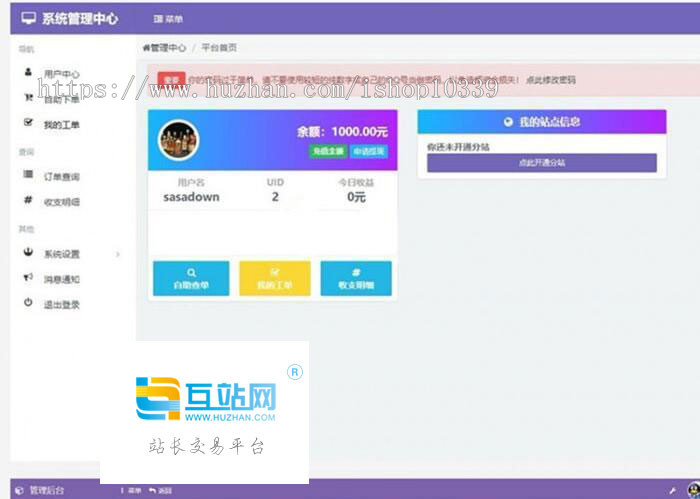The width and height of the screenshot is (700, 499).
Task: Click the wrench icon in bottom bar
Action: click(672, 491)
